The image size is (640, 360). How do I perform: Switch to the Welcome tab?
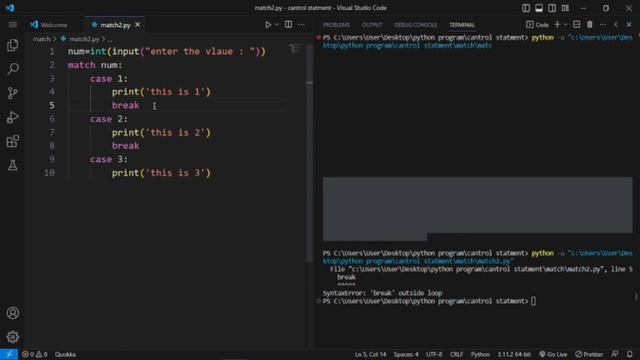(49, 25)
